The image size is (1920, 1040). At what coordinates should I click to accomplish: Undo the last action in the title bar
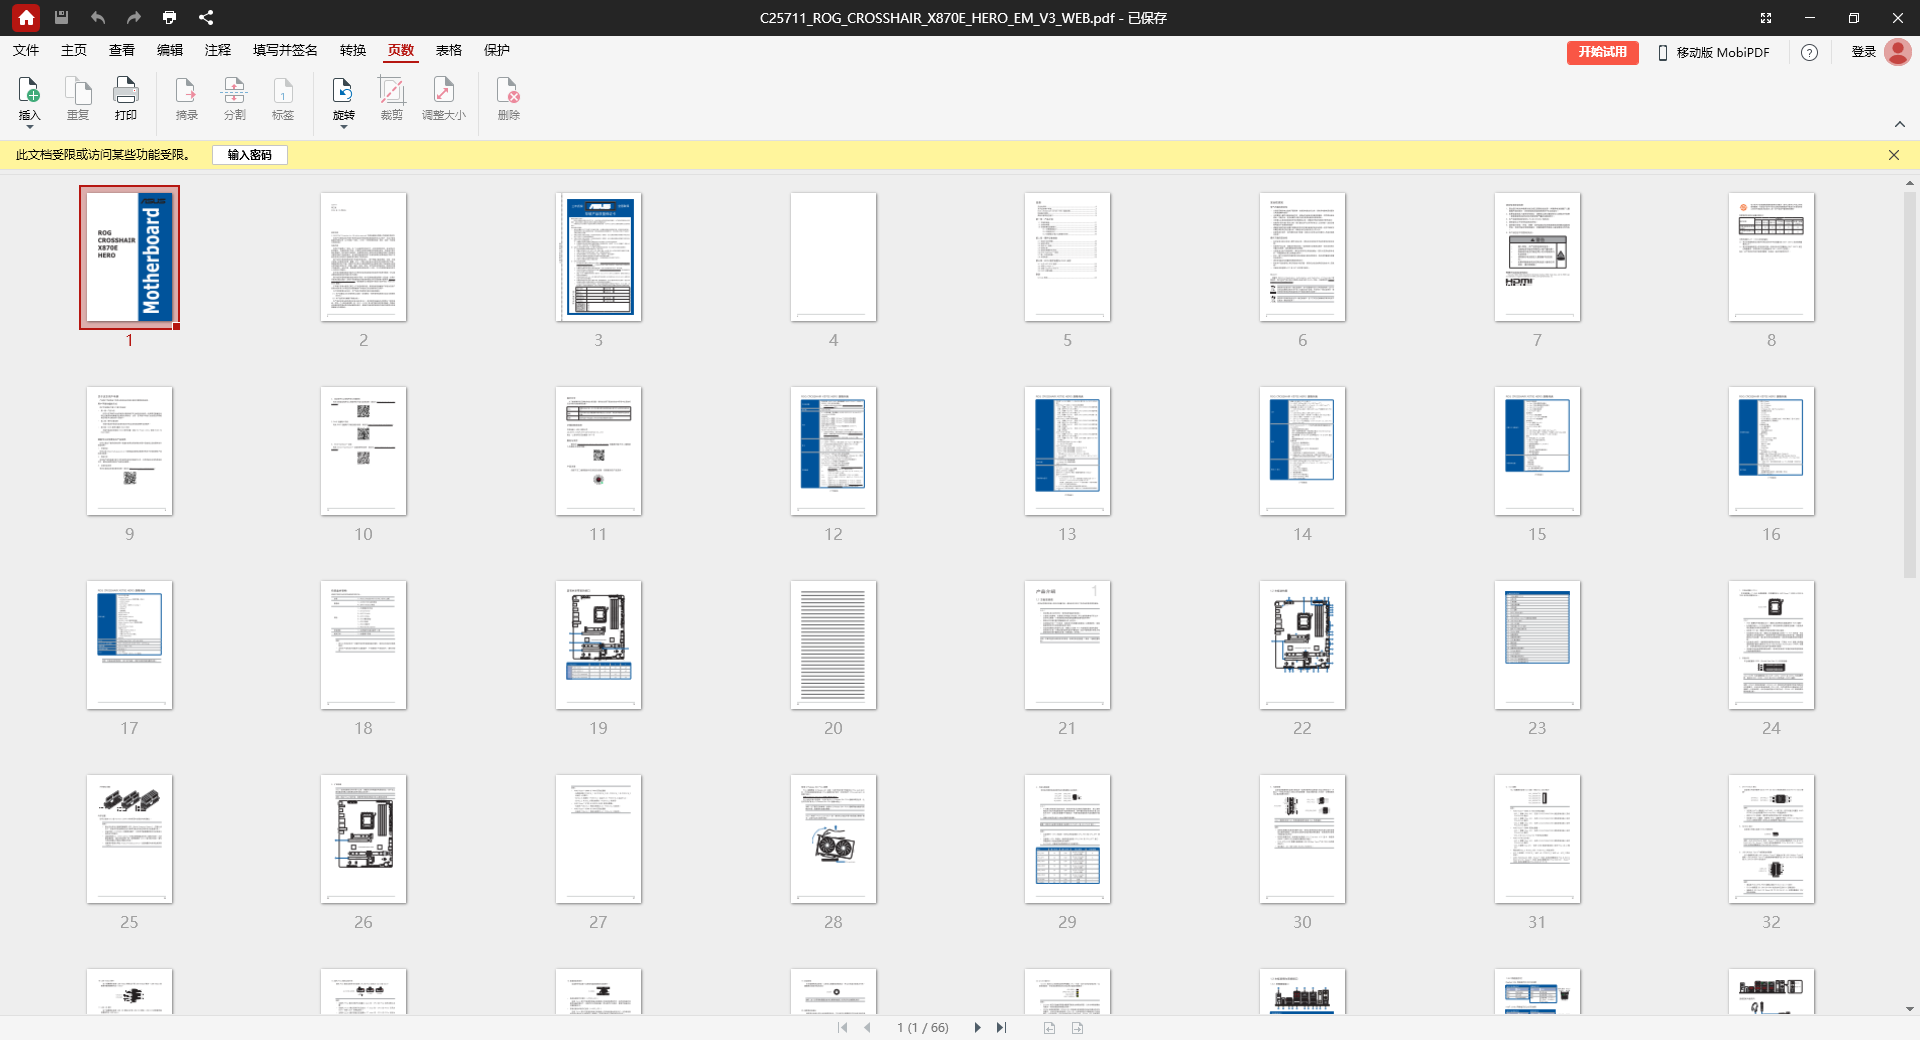point(97,18)
